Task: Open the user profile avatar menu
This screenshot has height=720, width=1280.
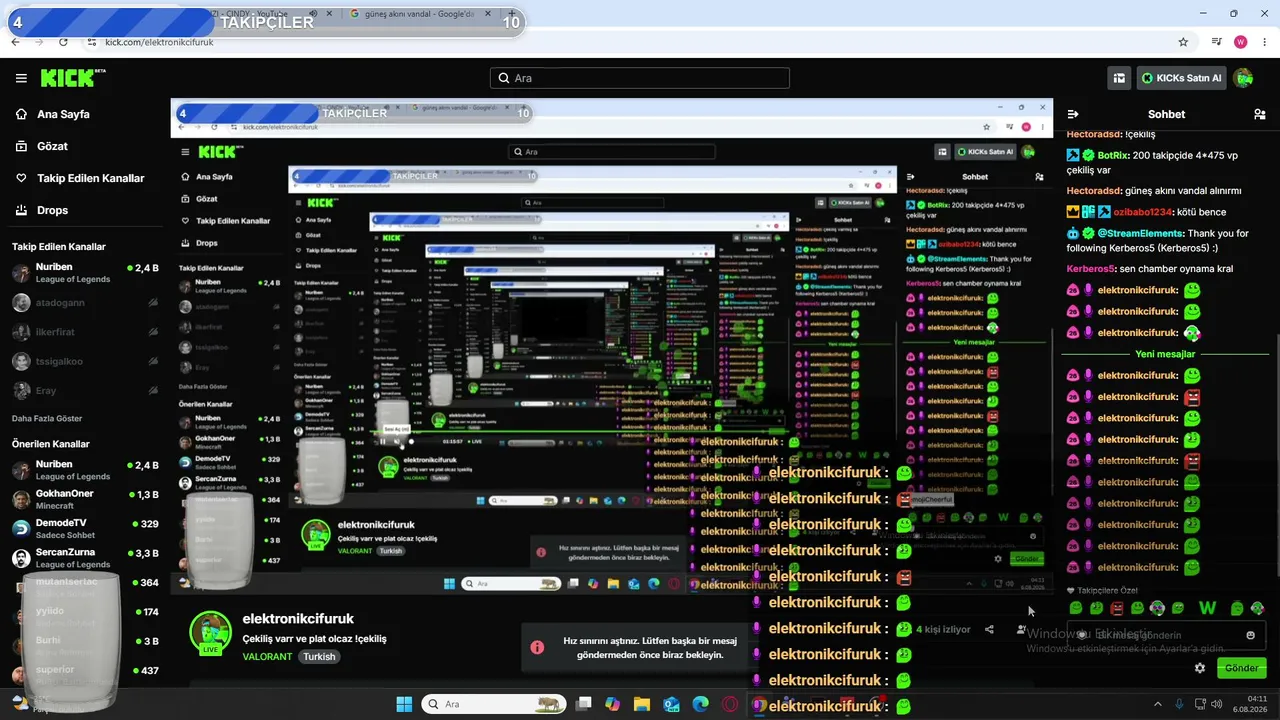Action: tap(1244, 78)
